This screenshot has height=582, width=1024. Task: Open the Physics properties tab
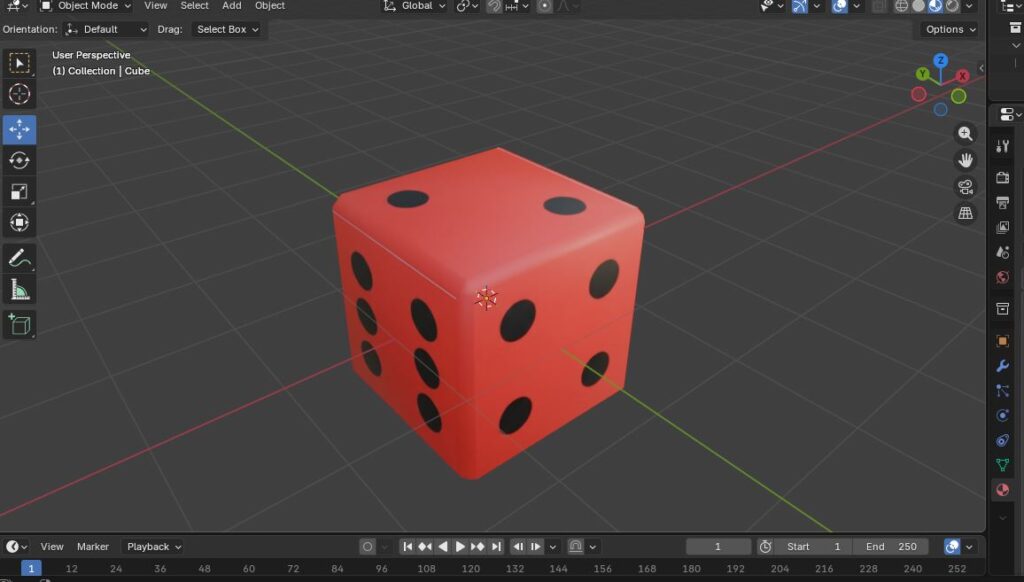tap(1002, 415)
